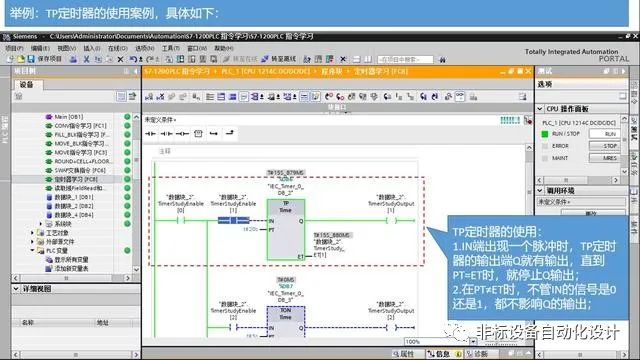Toggle monitoring glasses icon in editor toolbar
Screen dimensions: 640x360
coord(460,96)
